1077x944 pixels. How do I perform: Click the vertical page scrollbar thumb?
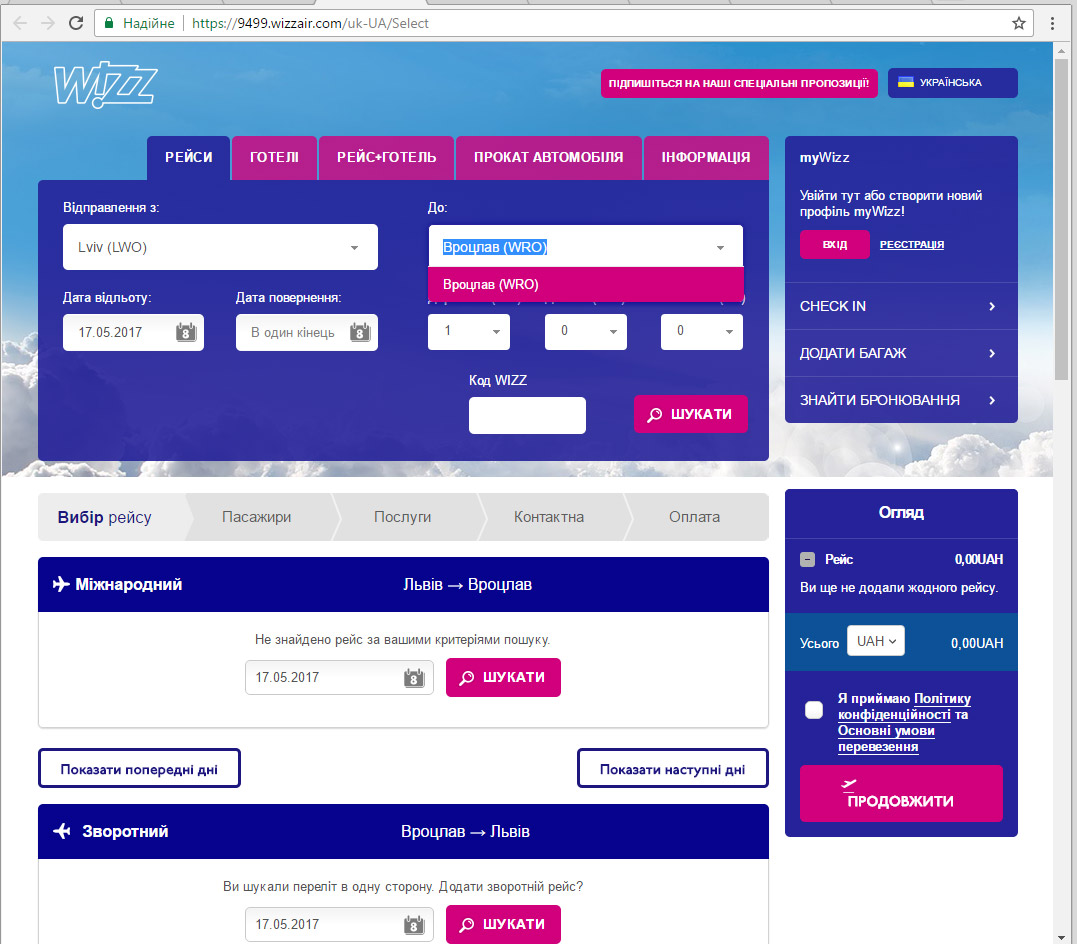click(1061, 218)
